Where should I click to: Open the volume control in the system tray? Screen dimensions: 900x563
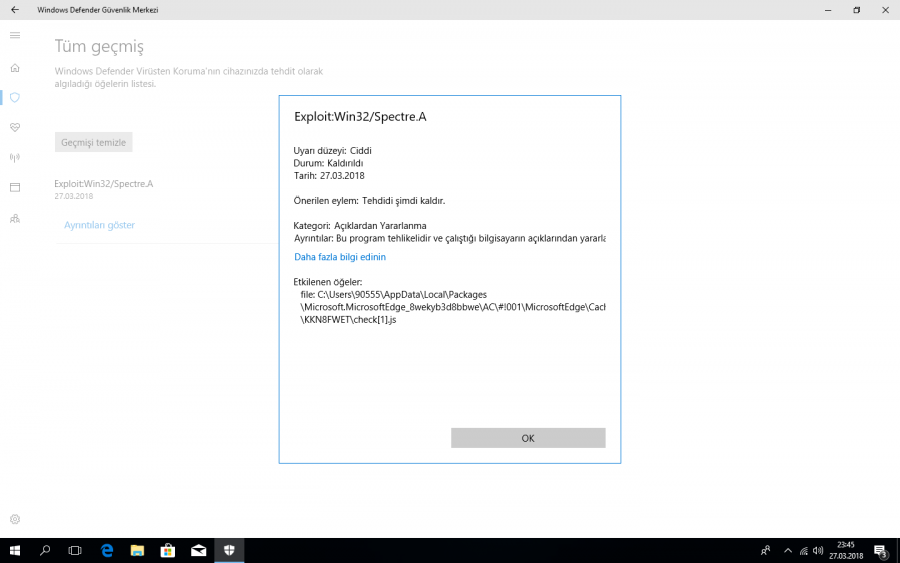(818, 551)
